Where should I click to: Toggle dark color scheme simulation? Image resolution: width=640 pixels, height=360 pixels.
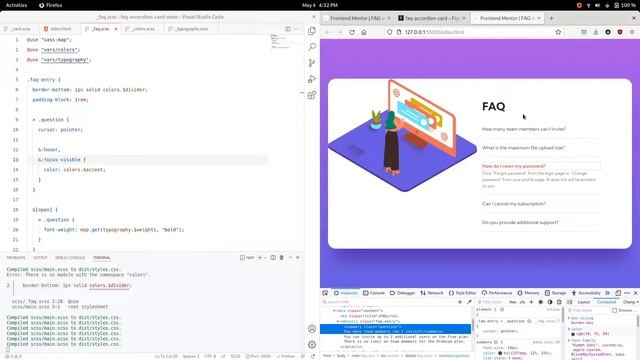click(550, 302)
